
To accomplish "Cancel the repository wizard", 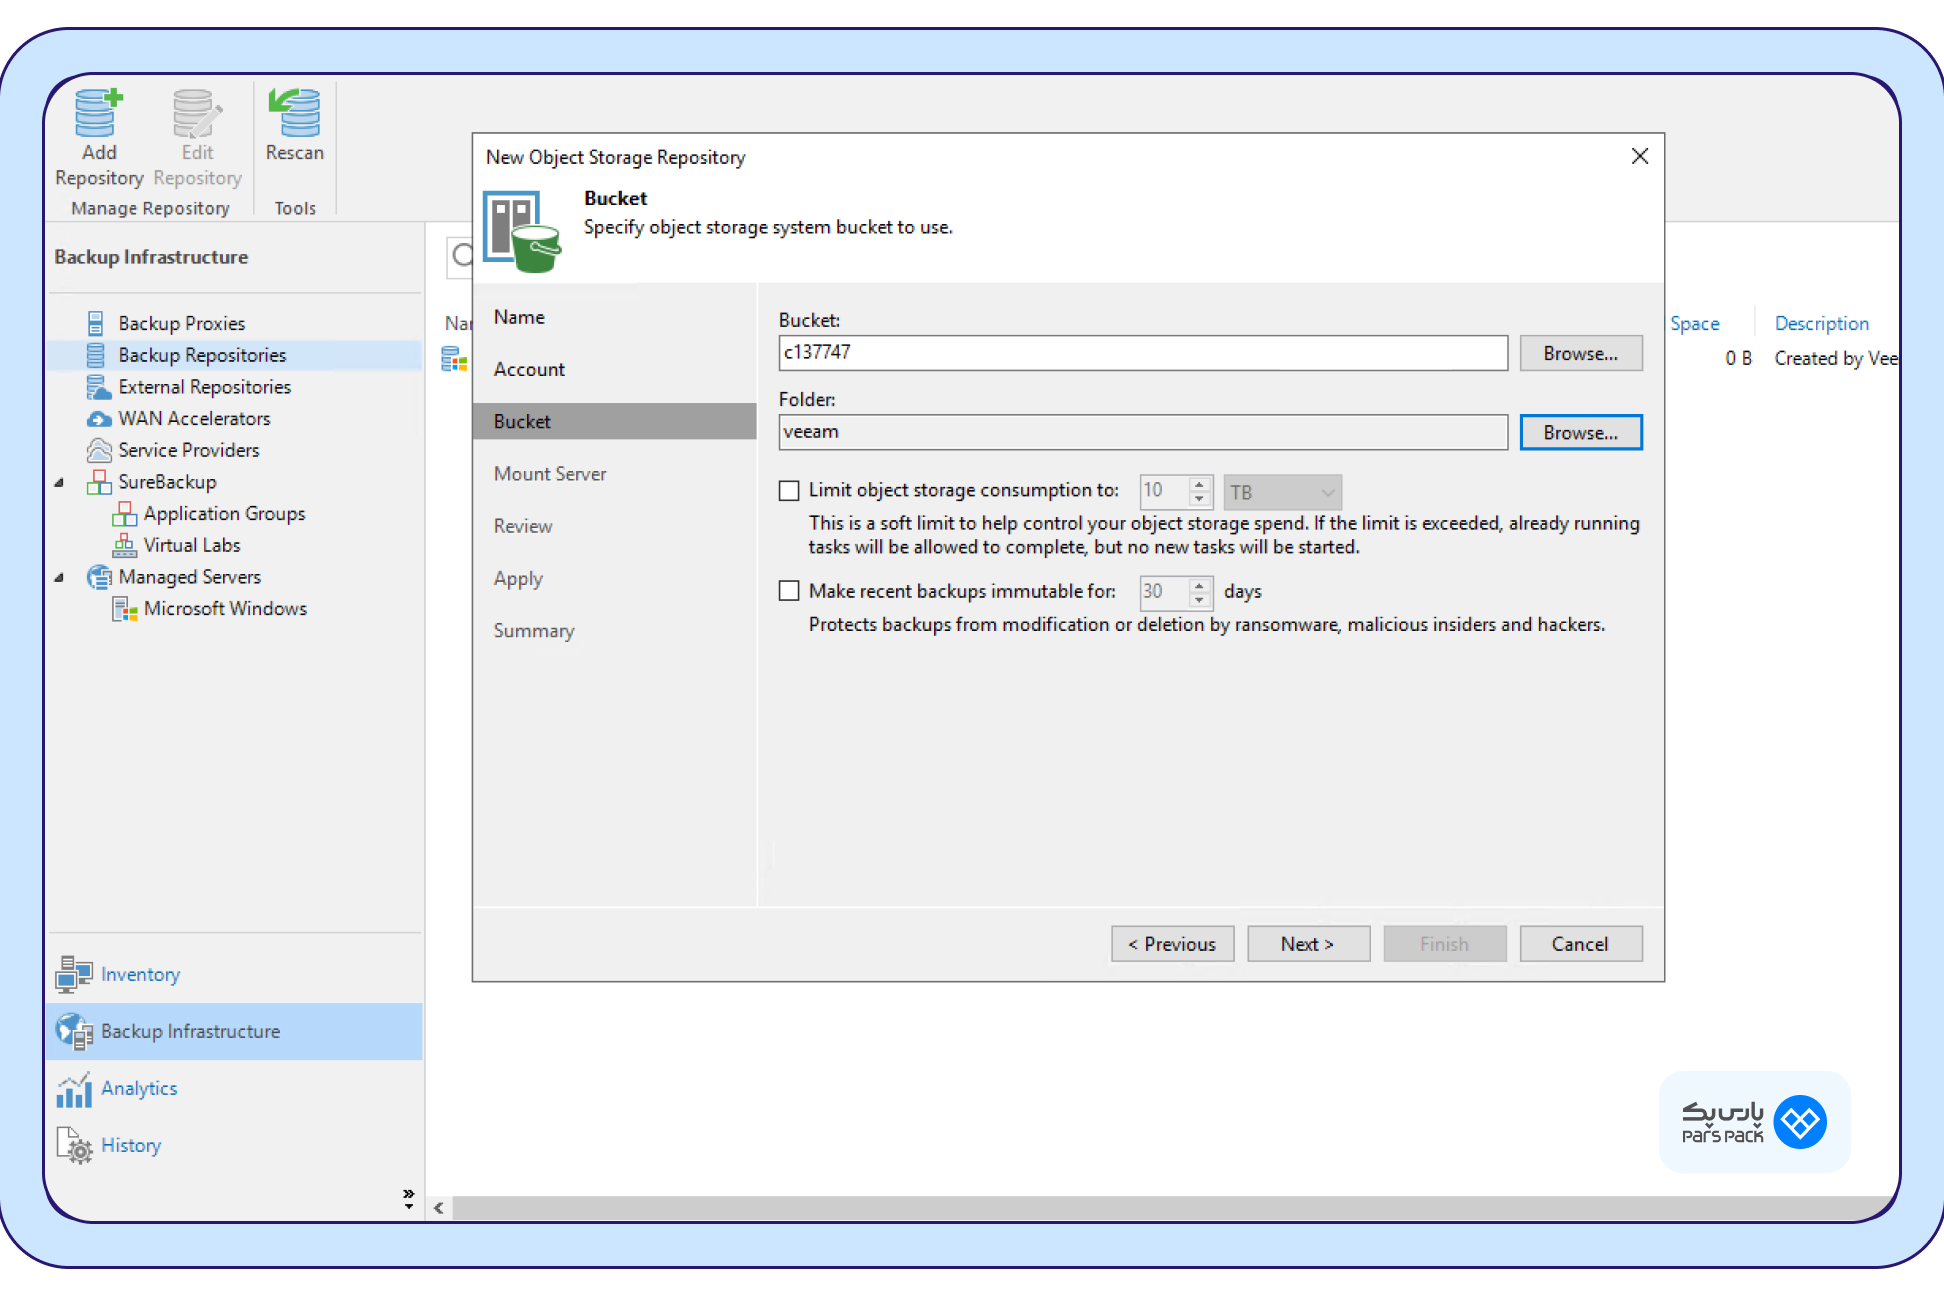I will tap(1581, 944).
